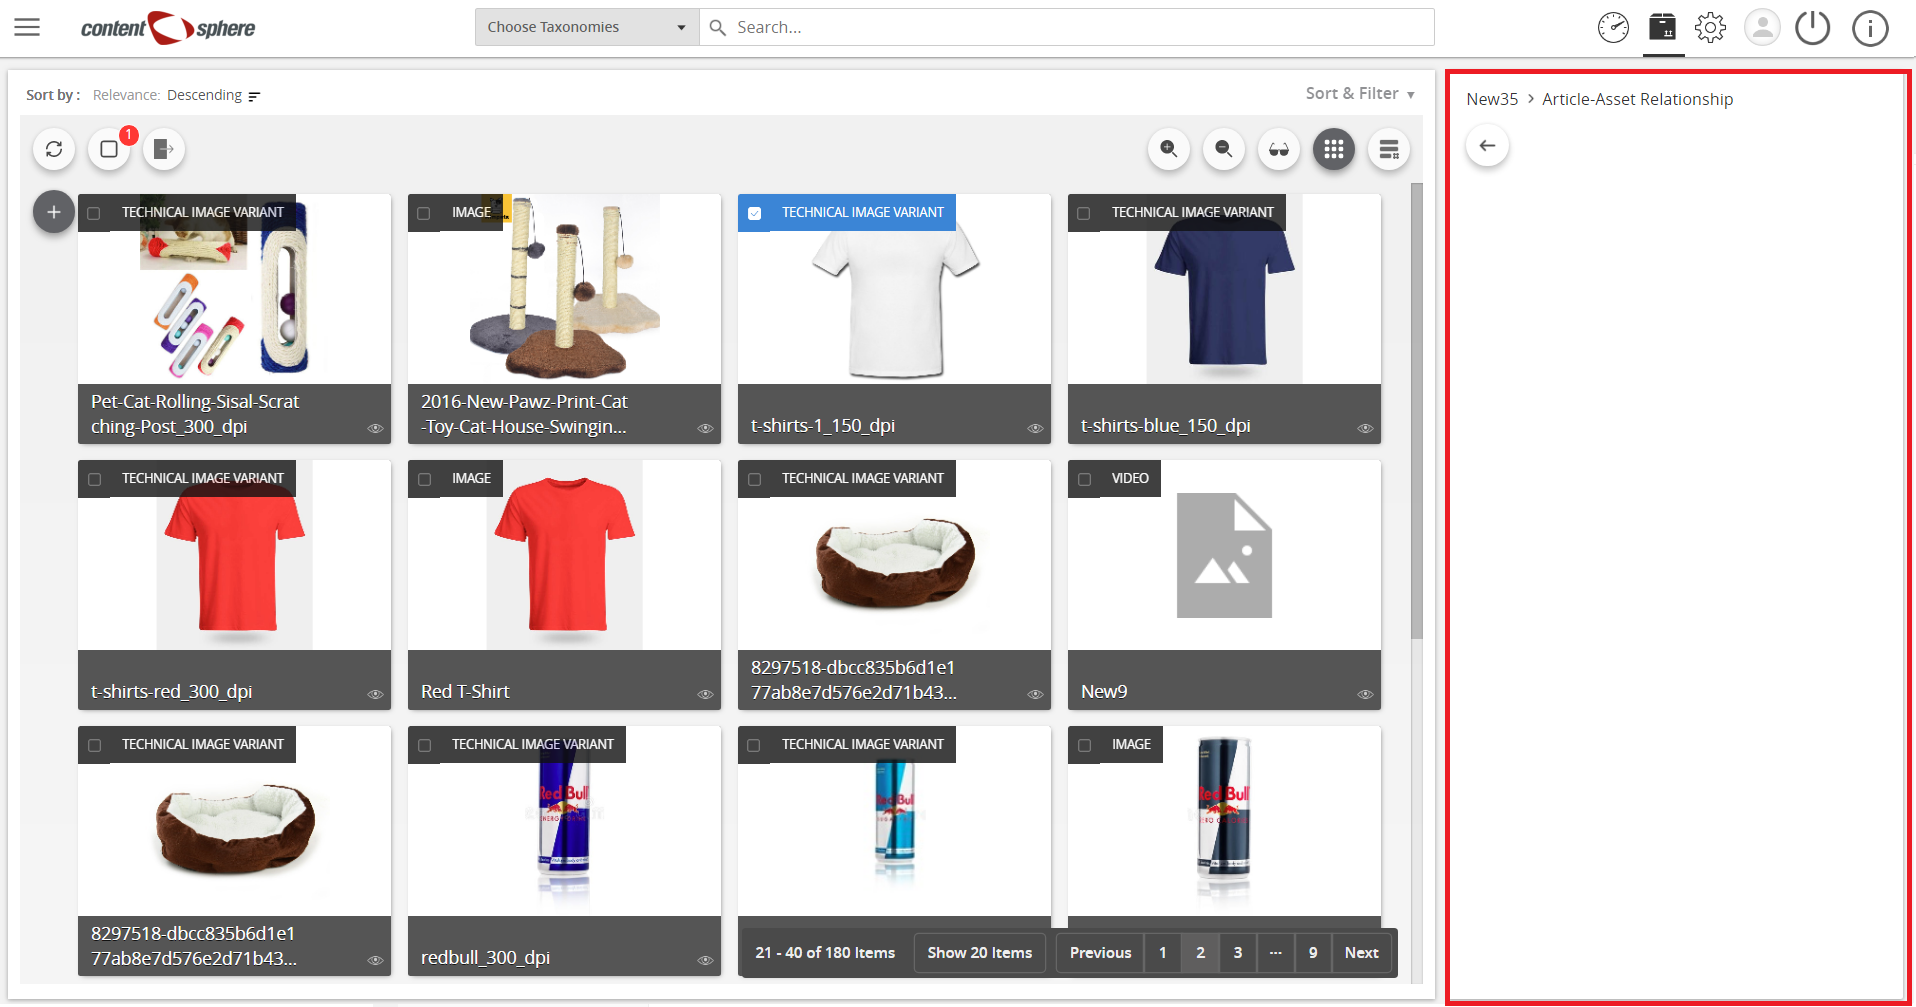Untick checkbox for t-shirts-1_150_dpi

(x=755, y=213)
